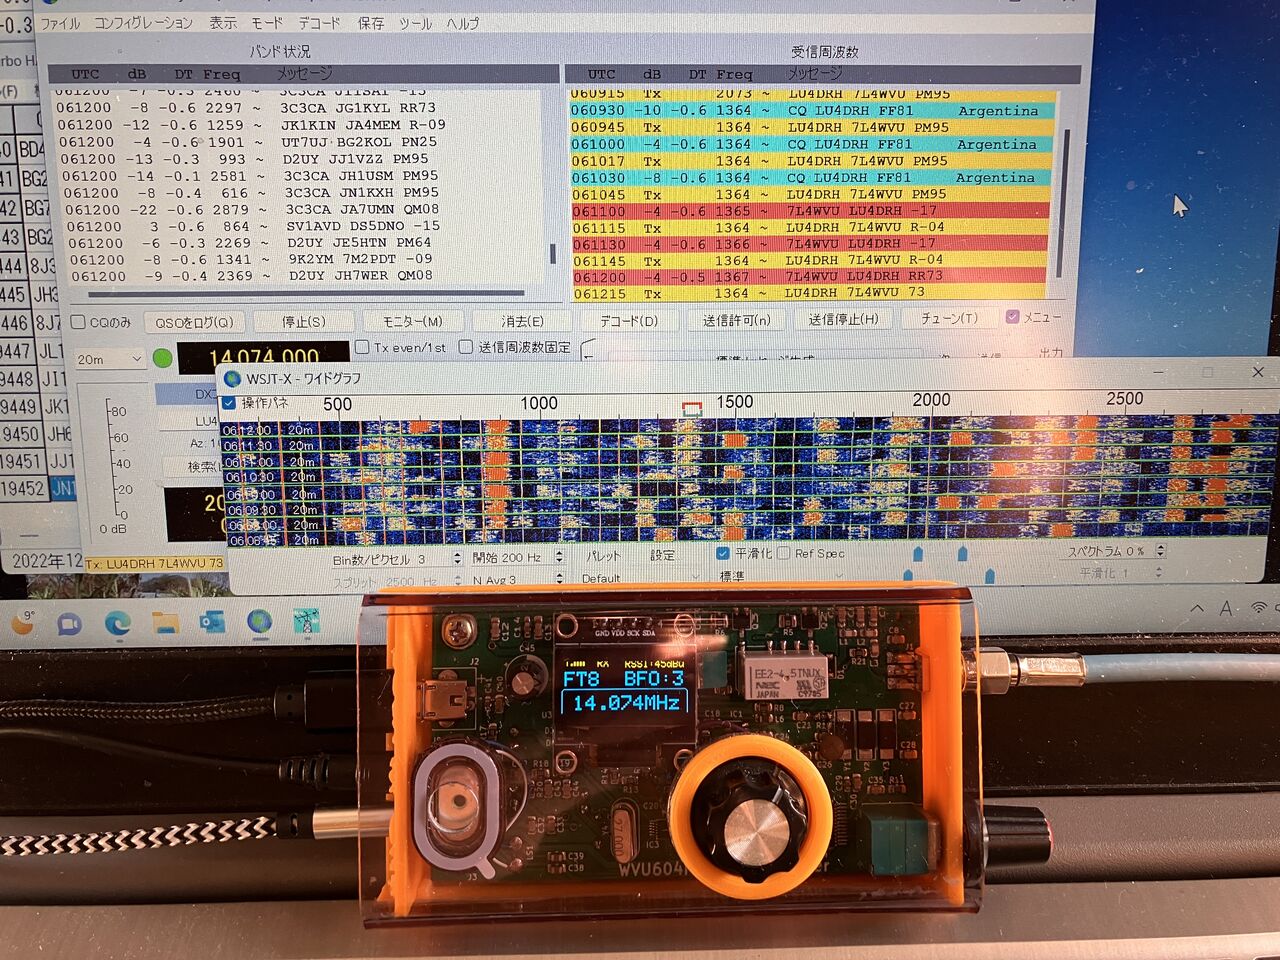The width and height of the screenshot is (1280, 960).
Task: Adjust the N Avg 3 spinner arrows
Action: (559, 579)
